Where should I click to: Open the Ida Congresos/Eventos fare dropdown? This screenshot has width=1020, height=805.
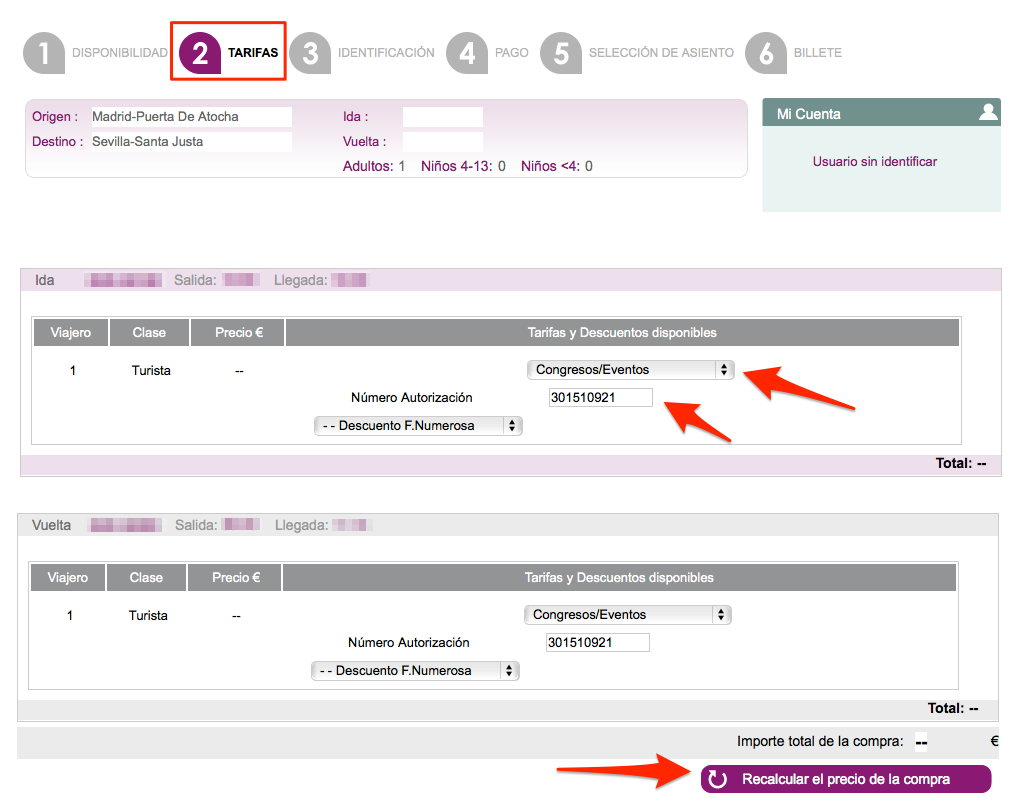(x=630, y=370)
